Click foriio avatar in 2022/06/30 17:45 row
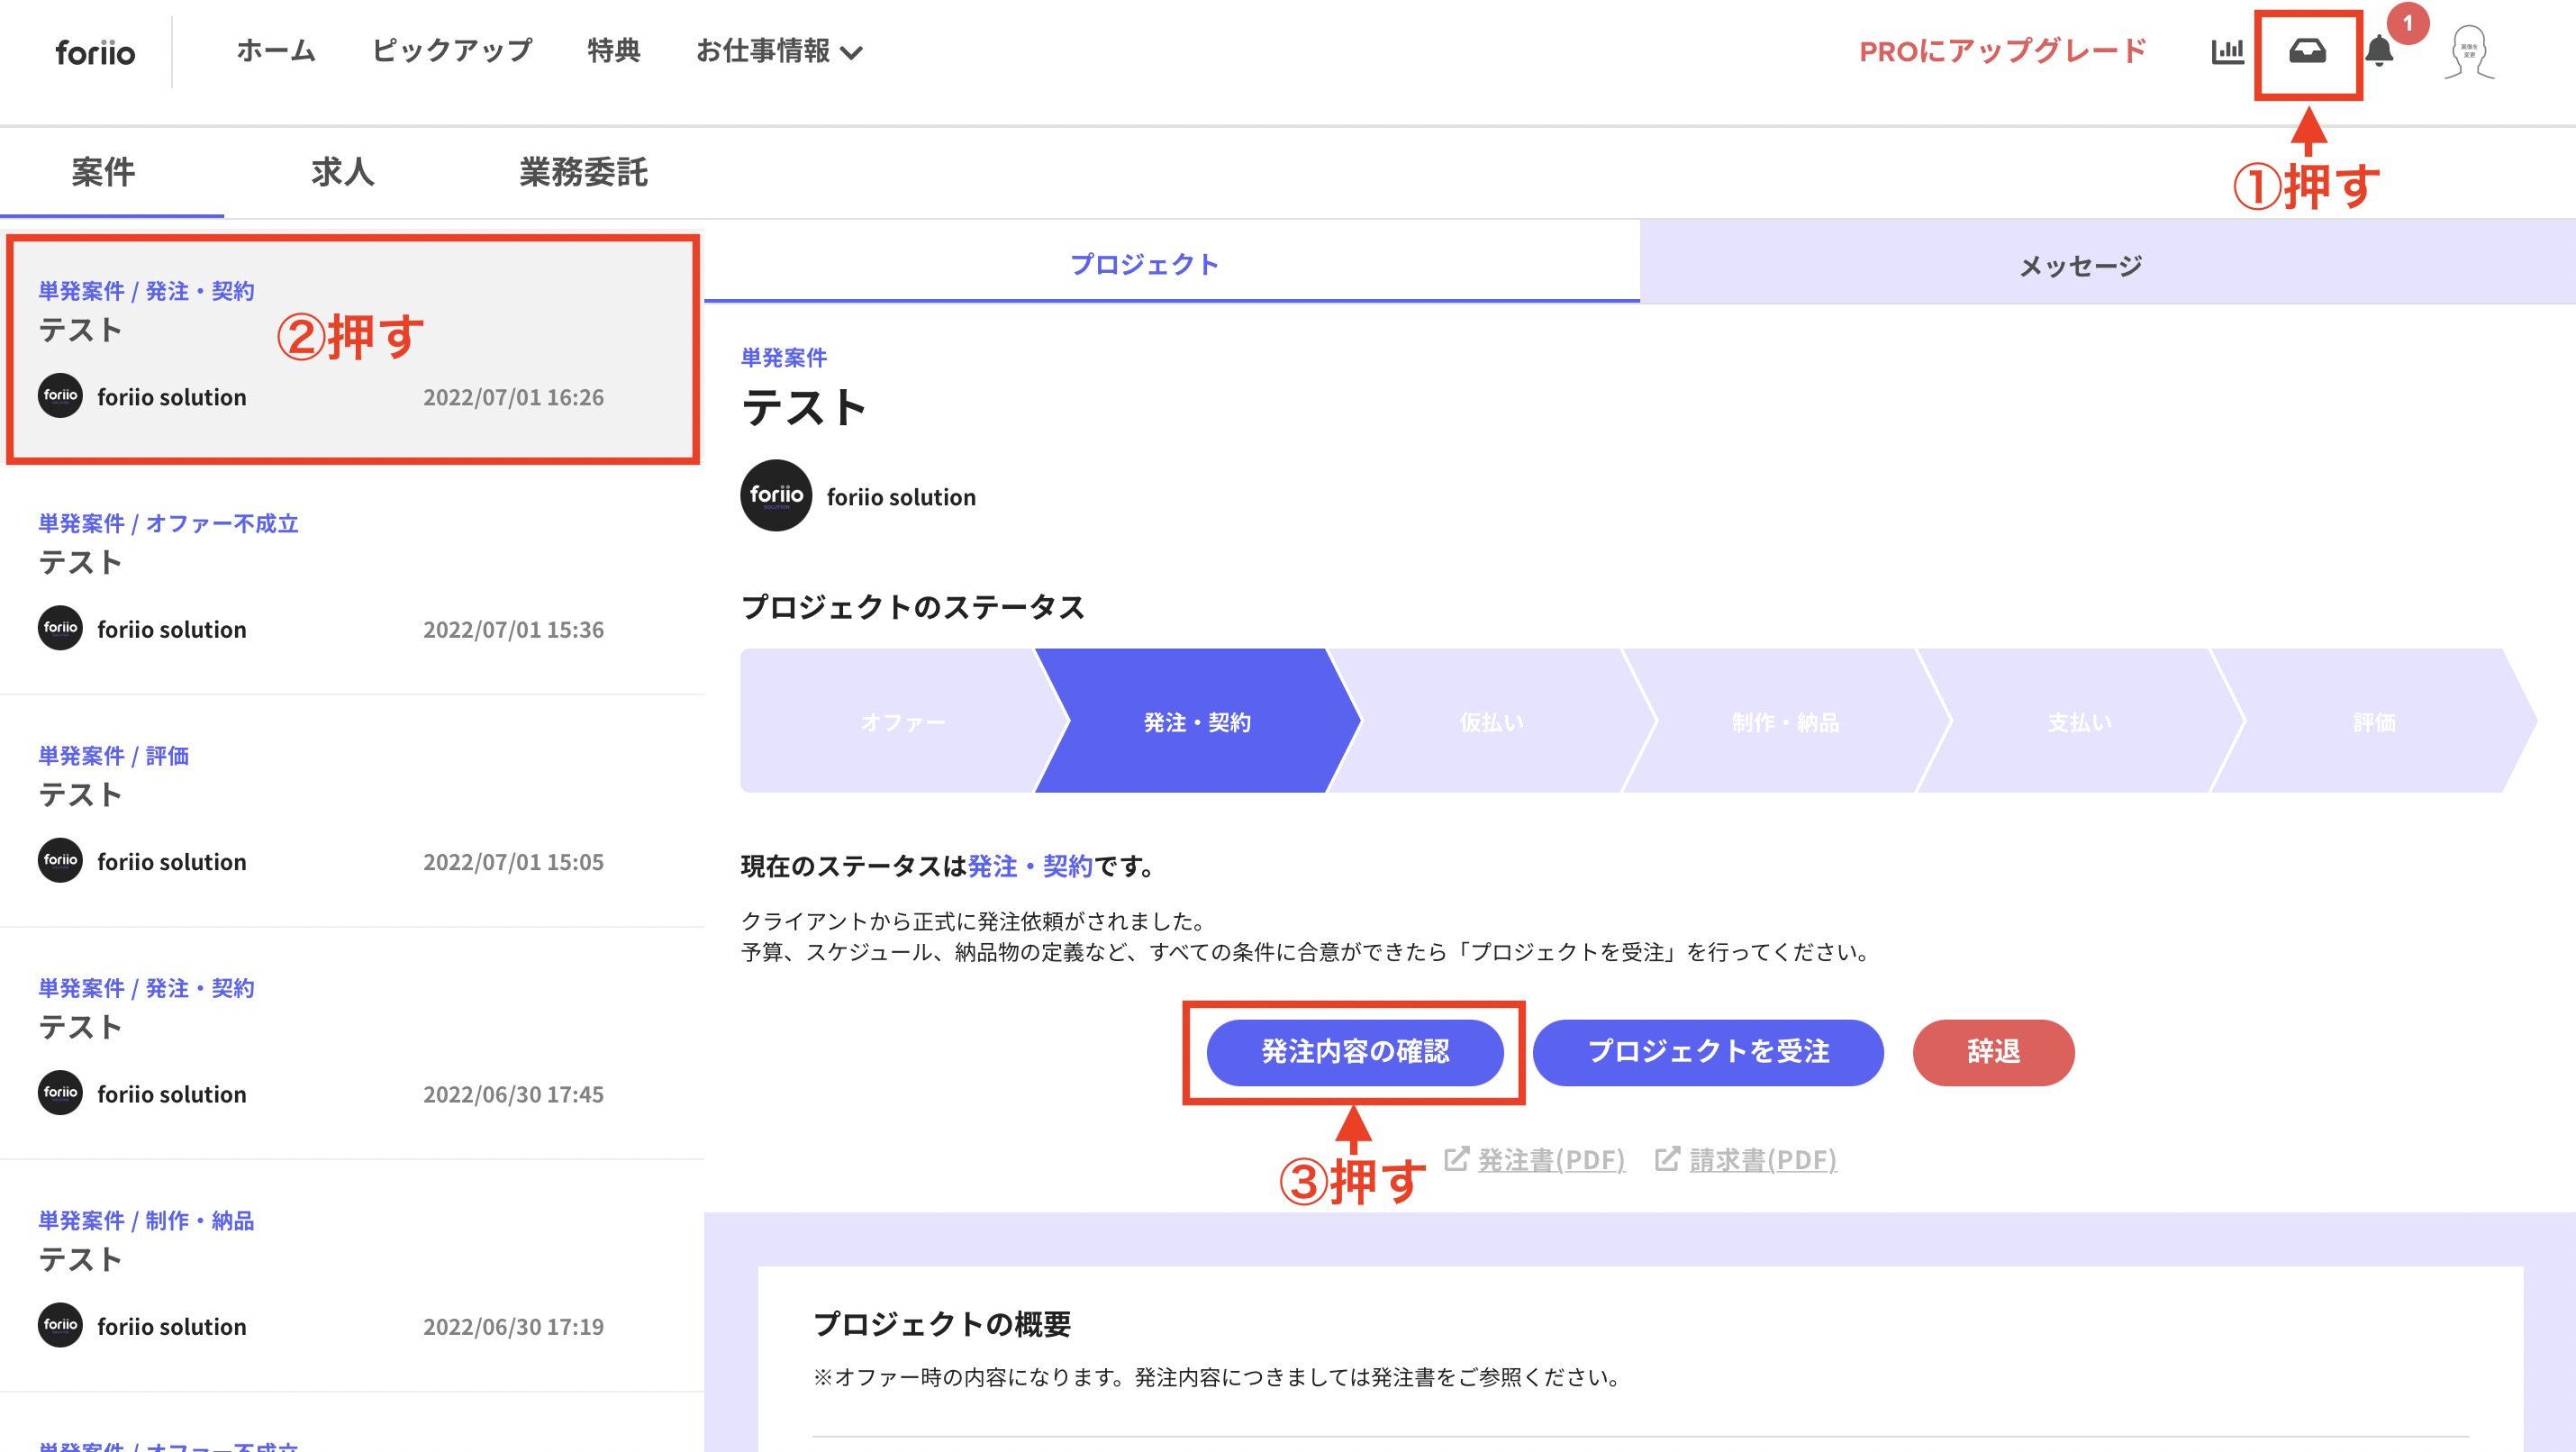Screen dimensions: 2576x1452 [x=60, y=1093]
